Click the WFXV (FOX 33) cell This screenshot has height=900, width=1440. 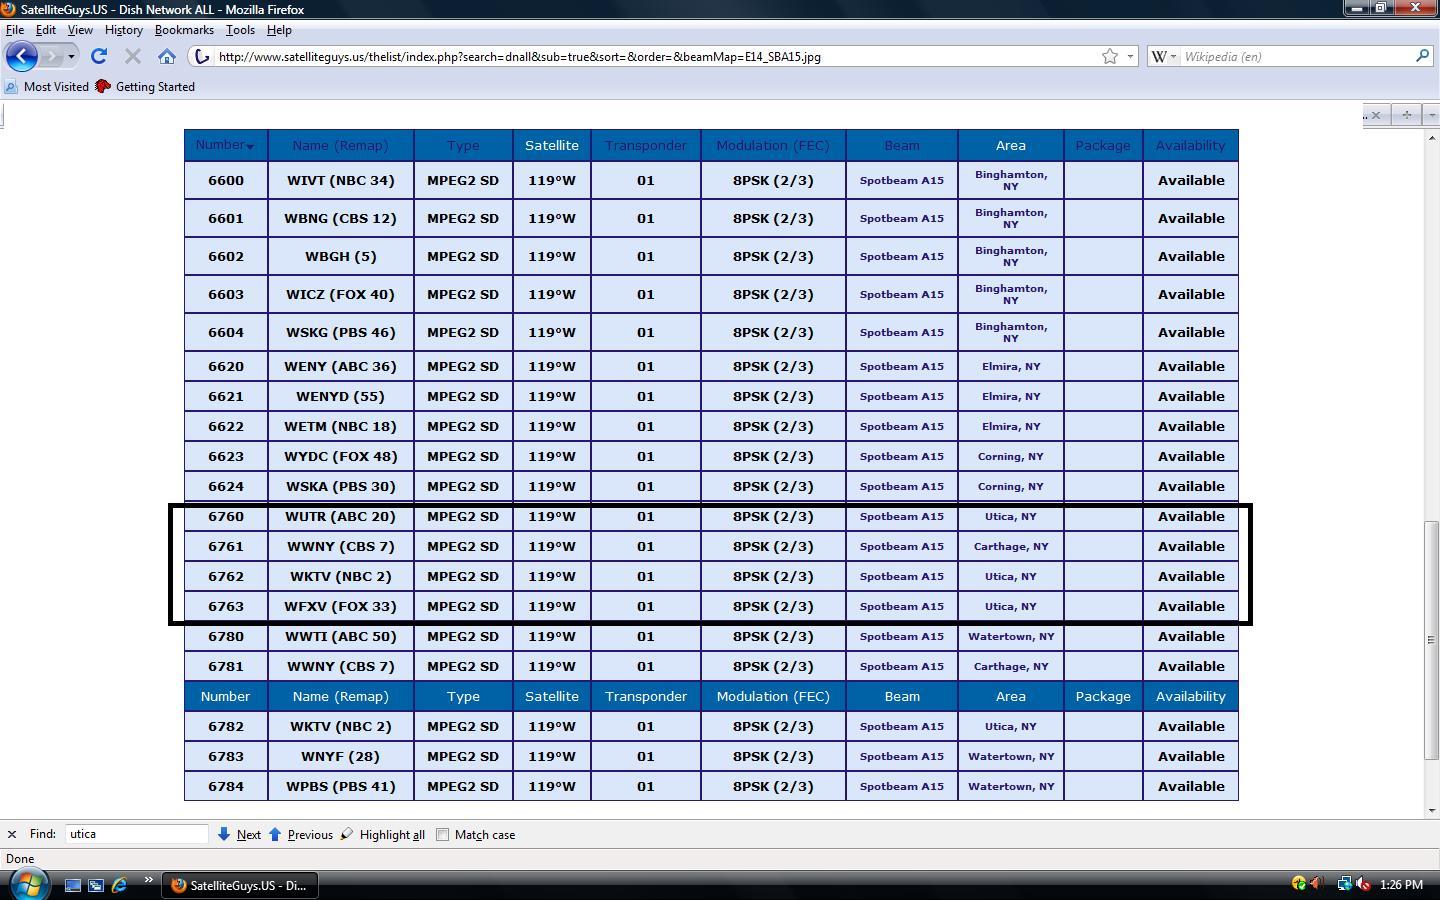341,606
